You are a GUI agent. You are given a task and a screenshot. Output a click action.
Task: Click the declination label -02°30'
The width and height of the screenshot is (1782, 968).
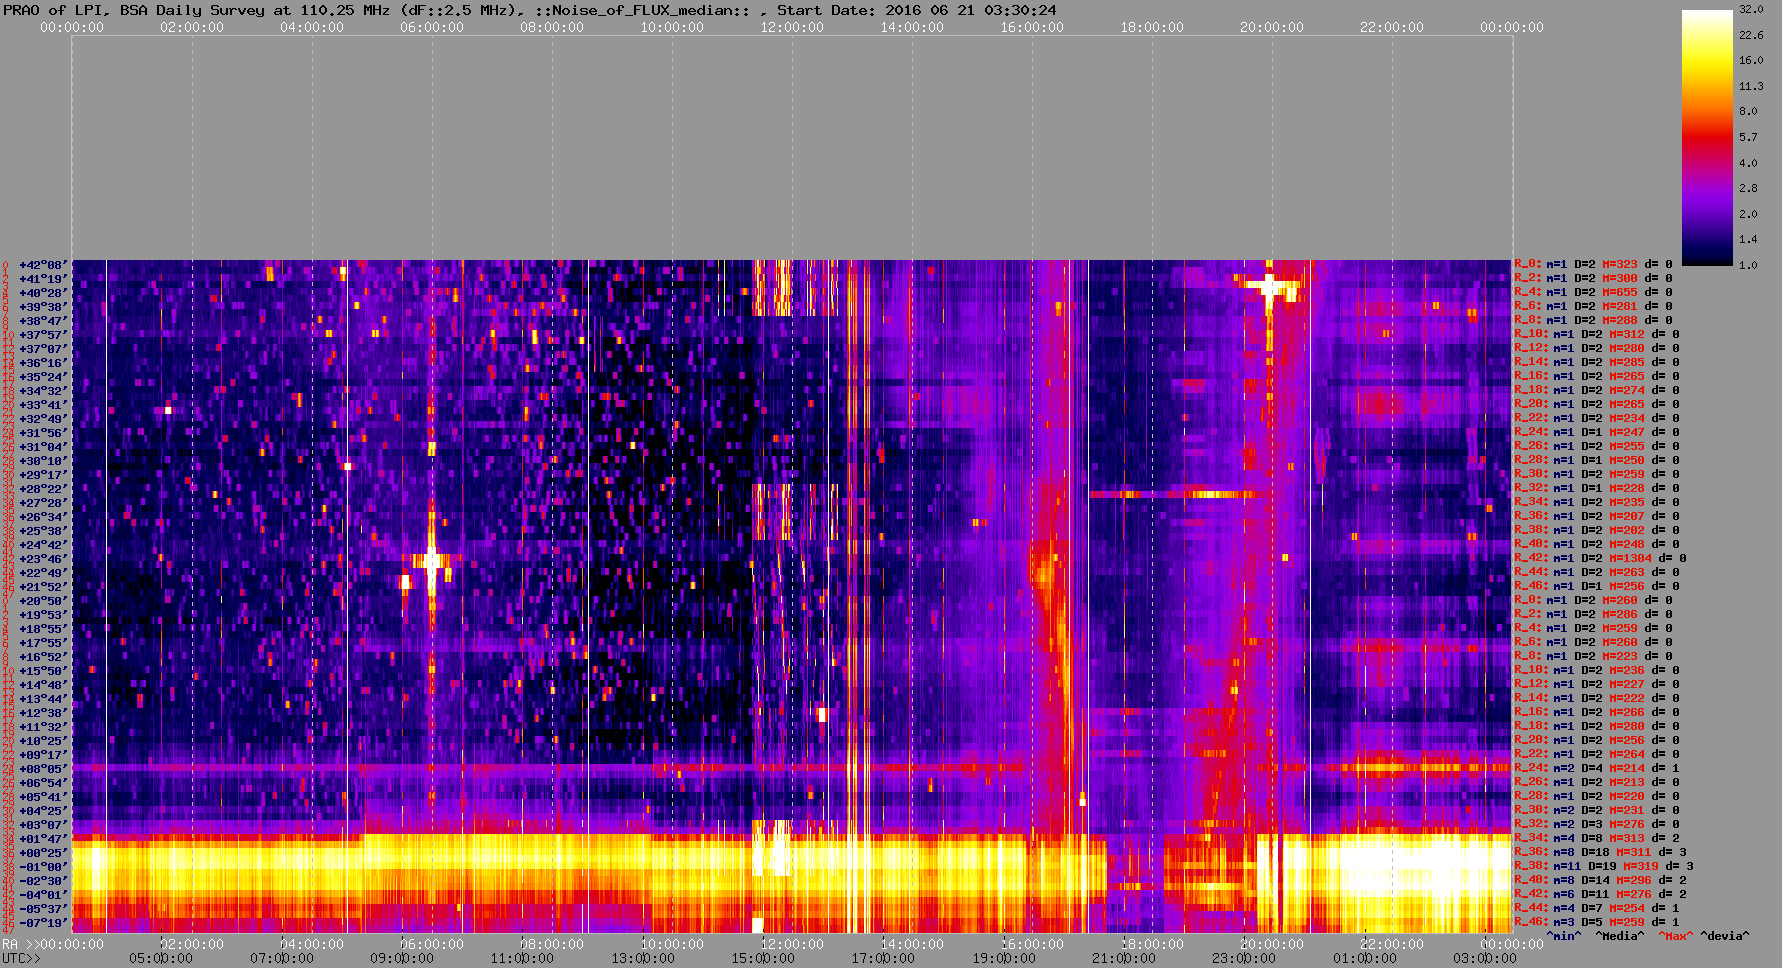click(x=42, y=881)
